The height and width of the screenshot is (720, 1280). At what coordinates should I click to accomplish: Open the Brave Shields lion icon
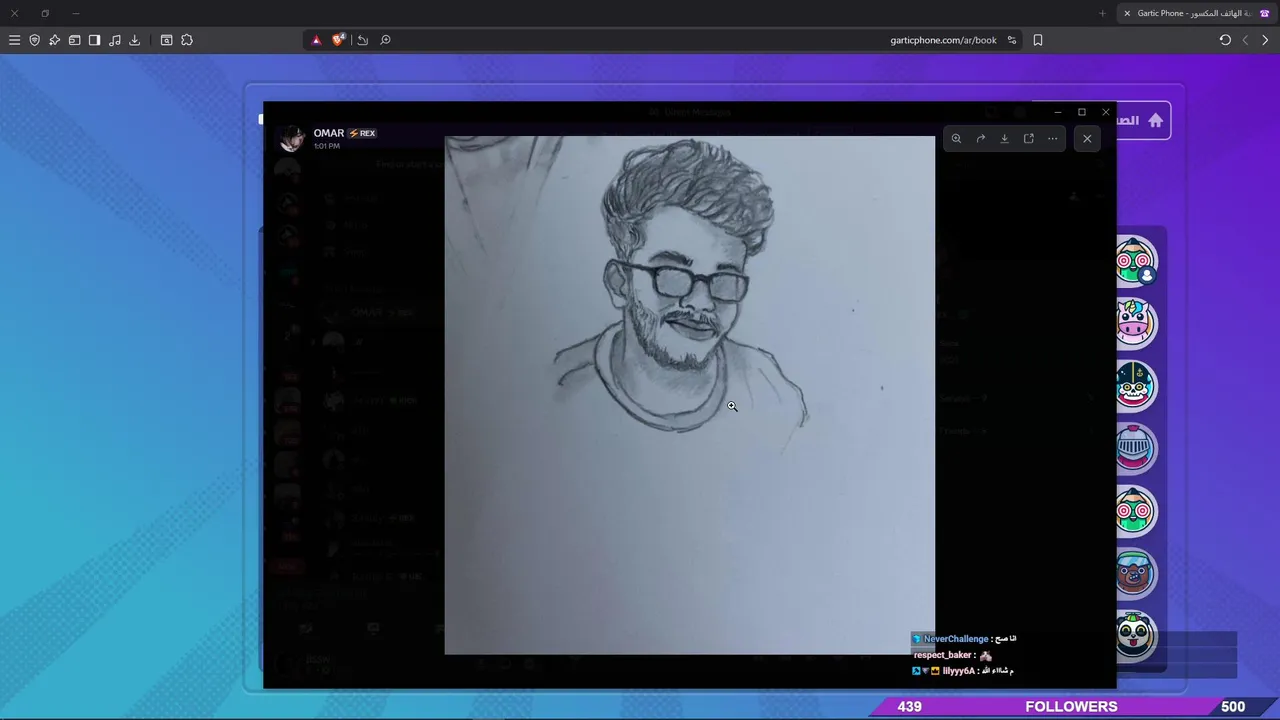tap(338, 40)
